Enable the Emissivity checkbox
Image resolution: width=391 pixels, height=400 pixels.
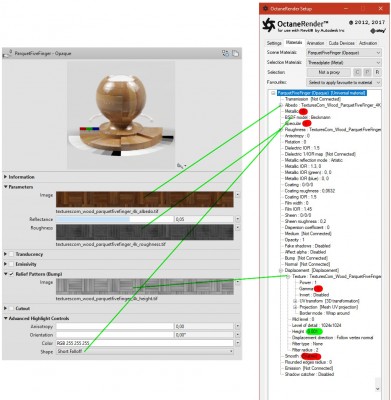(x=11, y=264)
